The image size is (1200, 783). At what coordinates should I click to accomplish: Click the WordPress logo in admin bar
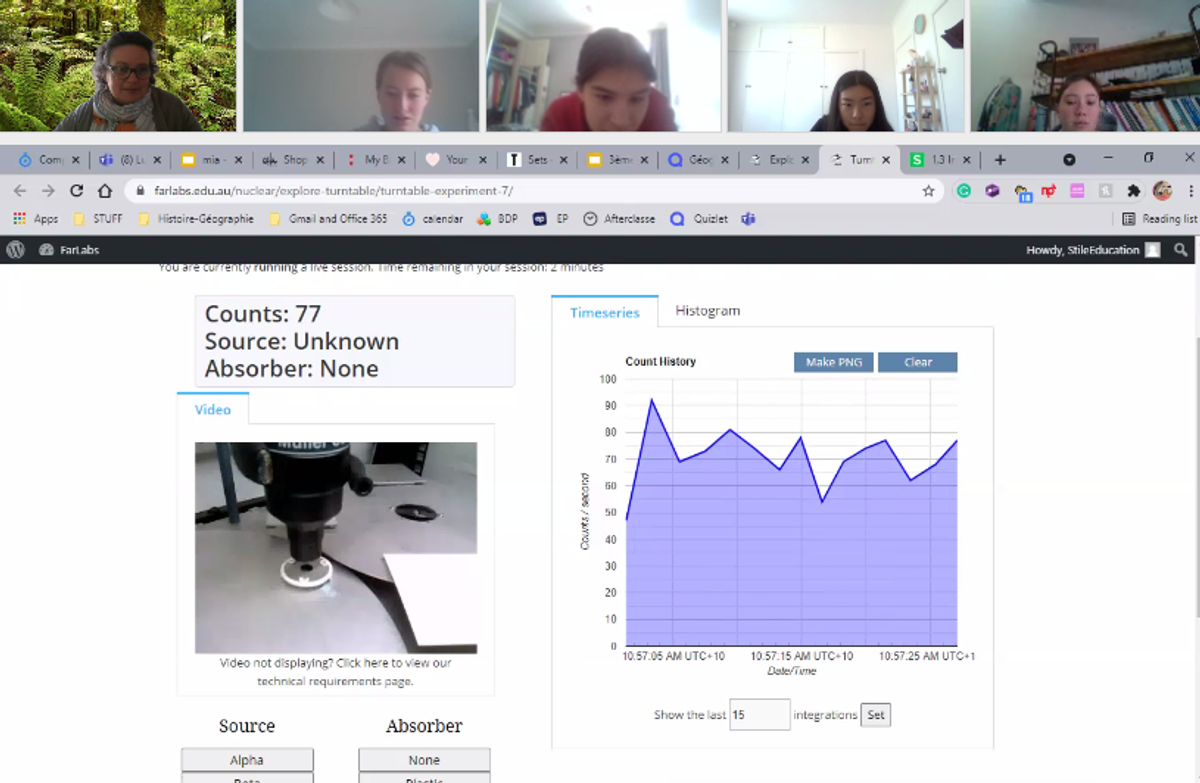click(14, 250)
